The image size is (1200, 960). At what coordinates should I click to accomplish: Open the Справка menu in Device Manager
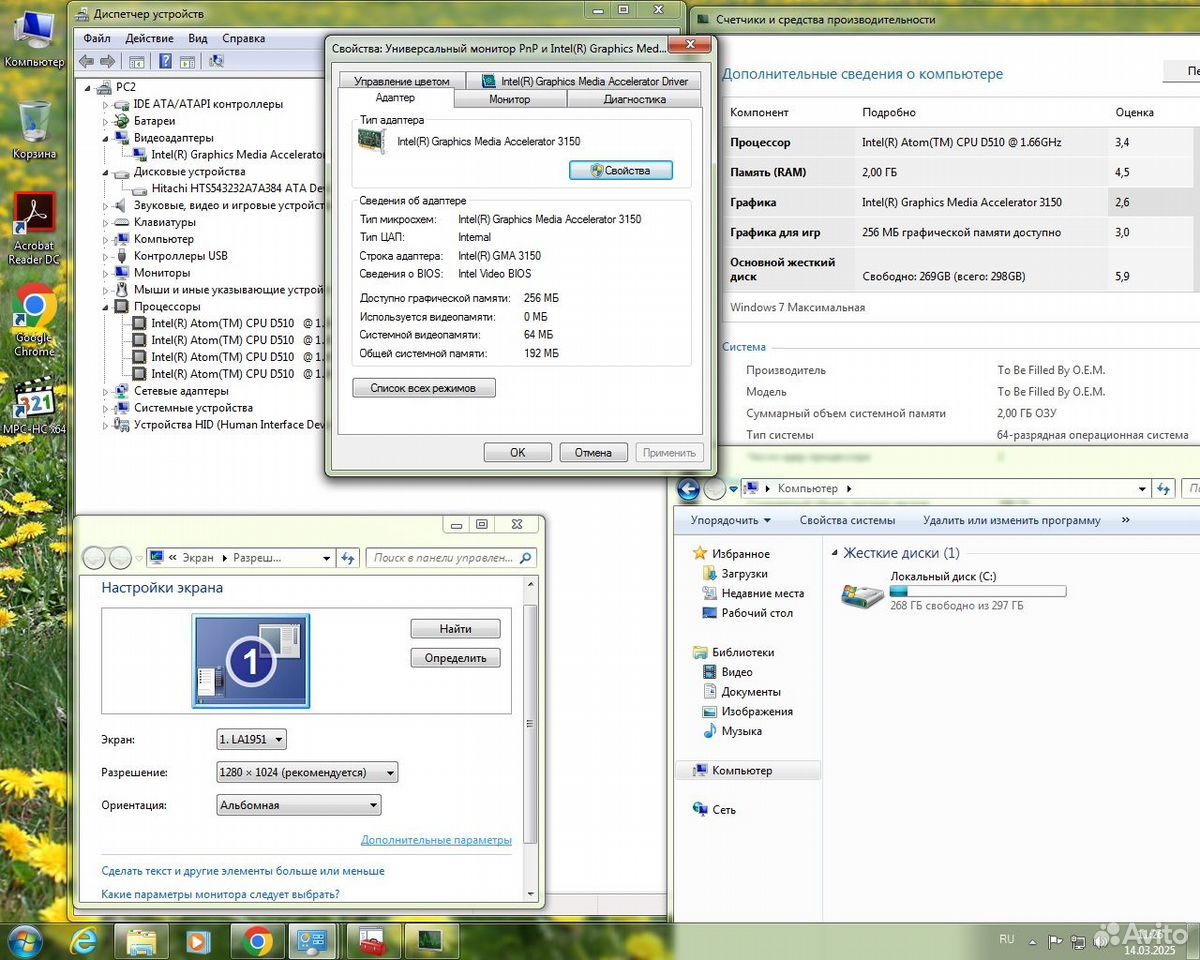(x=244, y=39)
